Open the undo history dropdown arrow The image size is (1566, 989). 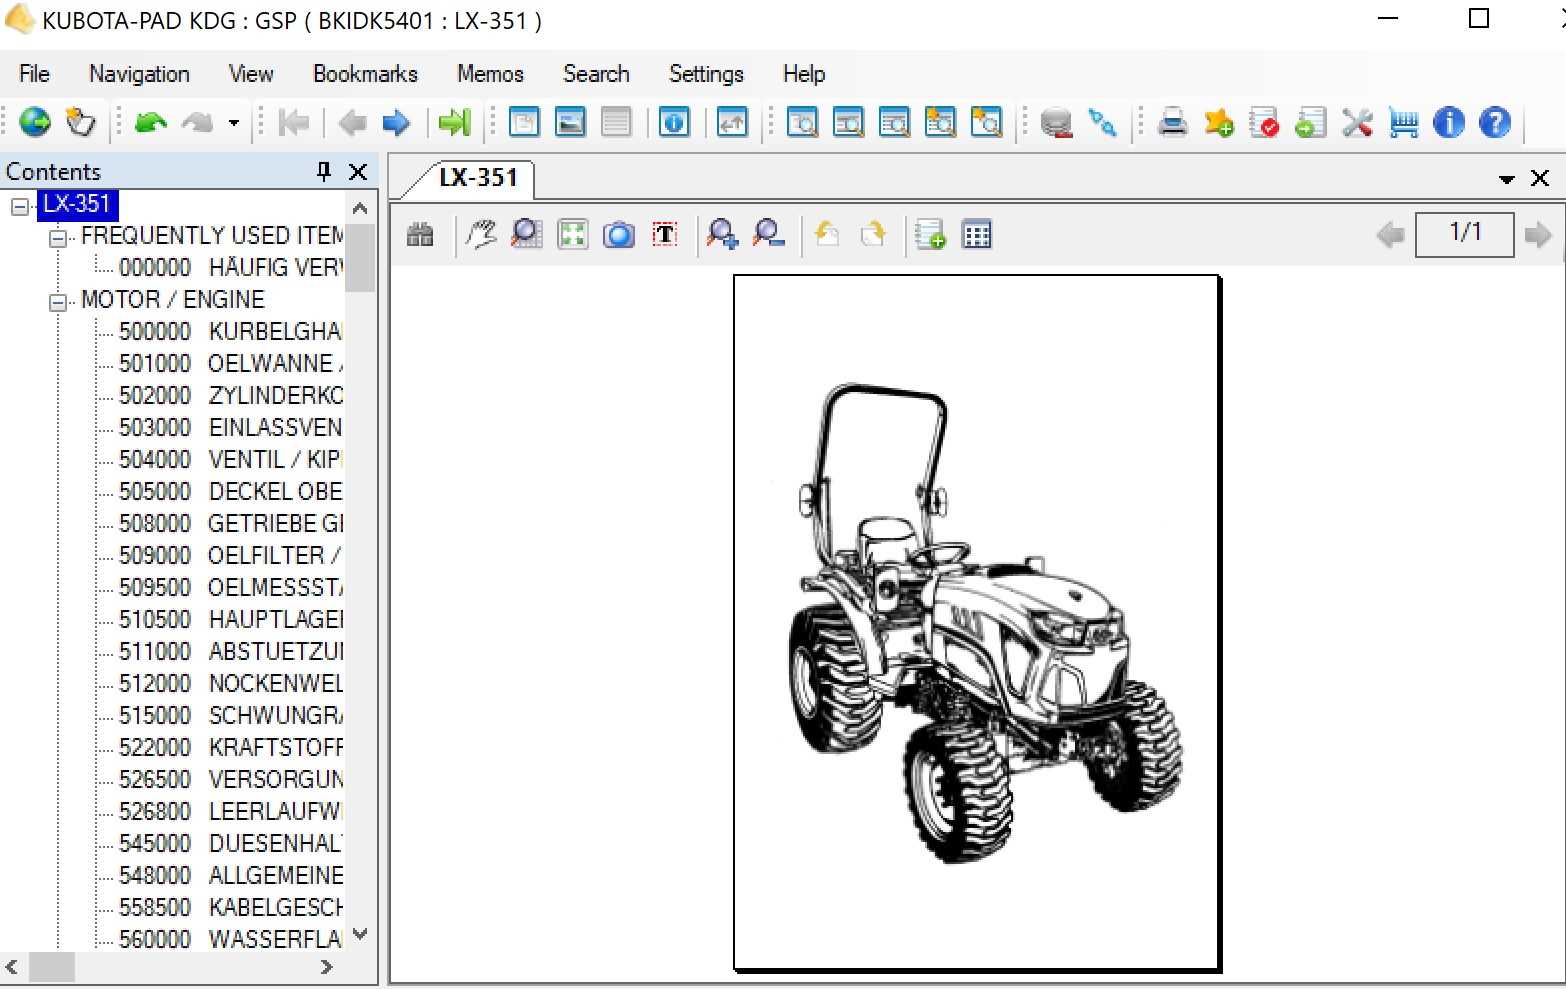(233, 123)
